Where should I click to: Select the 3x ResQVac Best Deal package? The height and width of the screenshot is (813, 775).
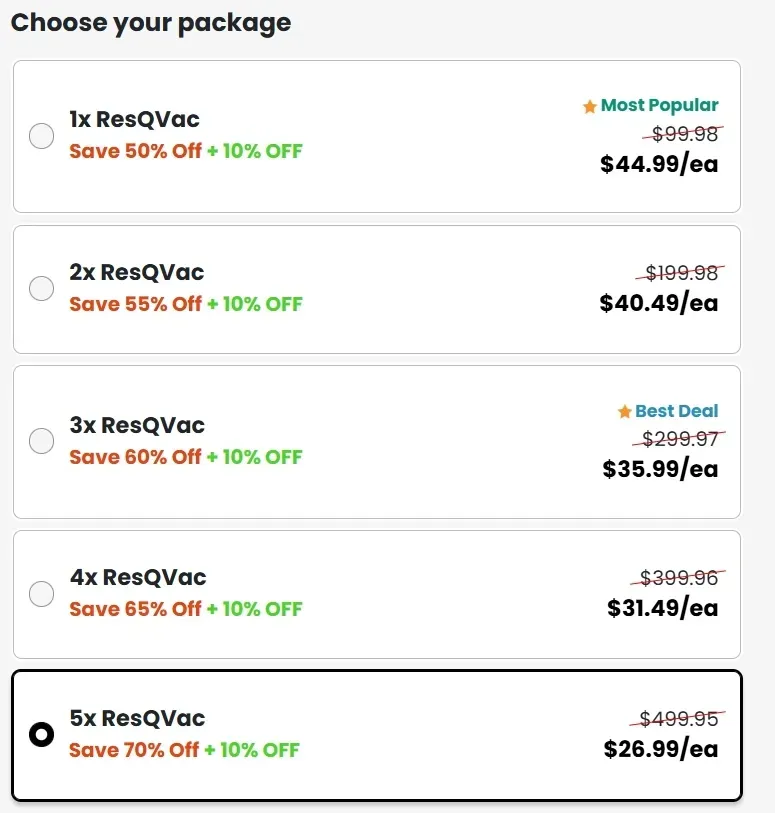(x=41, y=440)
